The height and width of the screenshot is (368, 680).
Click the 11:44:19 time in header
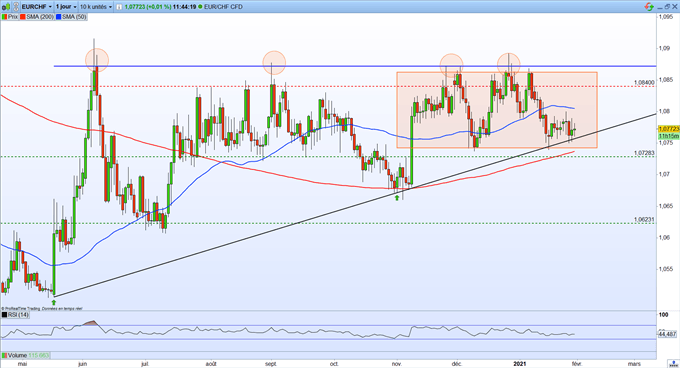184,7
